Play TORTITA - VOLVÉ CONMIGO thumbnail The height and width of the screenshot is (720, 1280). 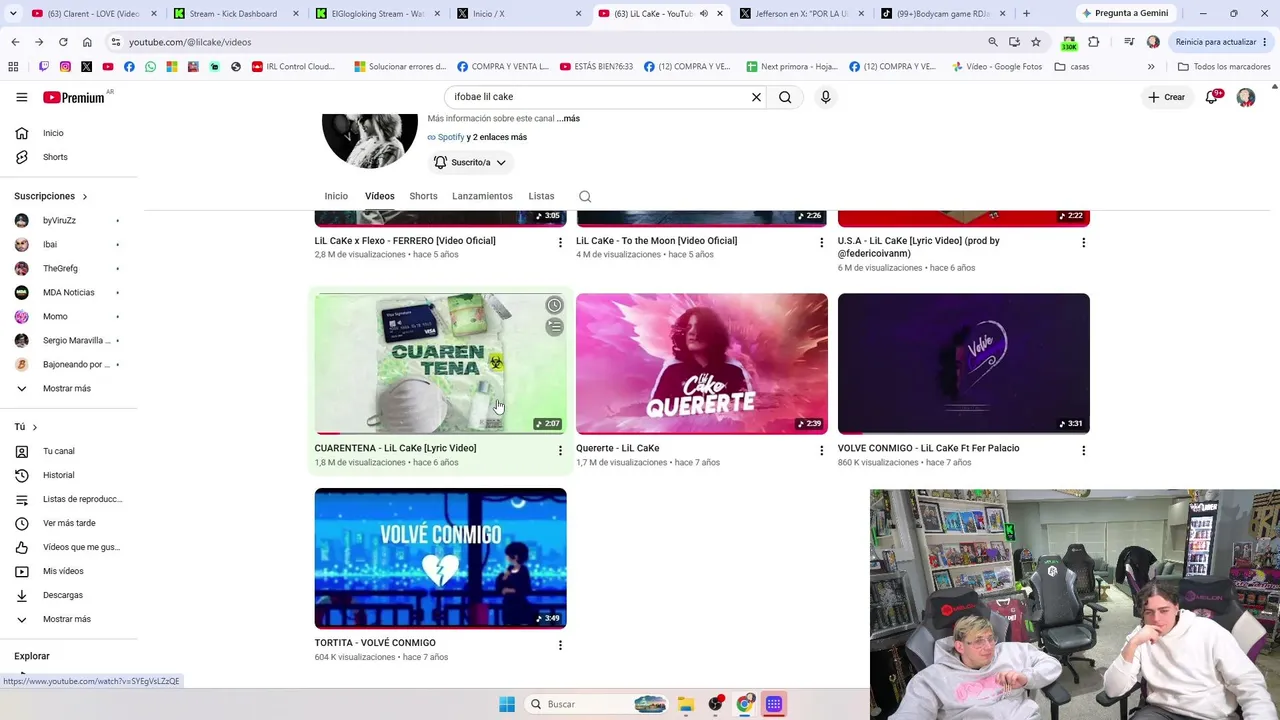tap(440, 558)
